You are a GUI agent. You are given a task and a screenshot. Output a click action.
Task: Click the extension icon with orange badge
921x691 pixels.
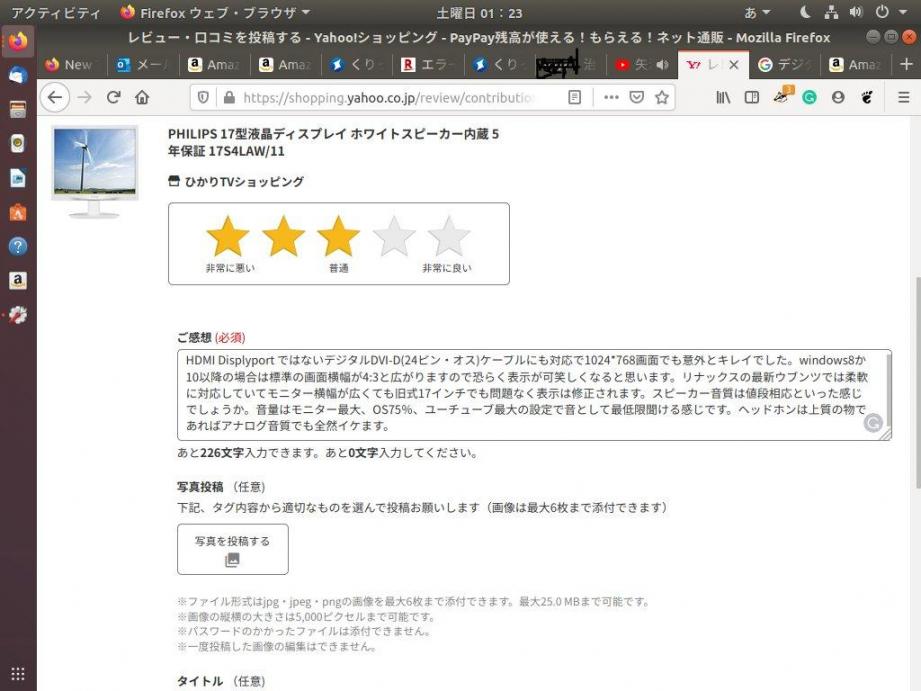click(782, 96)
